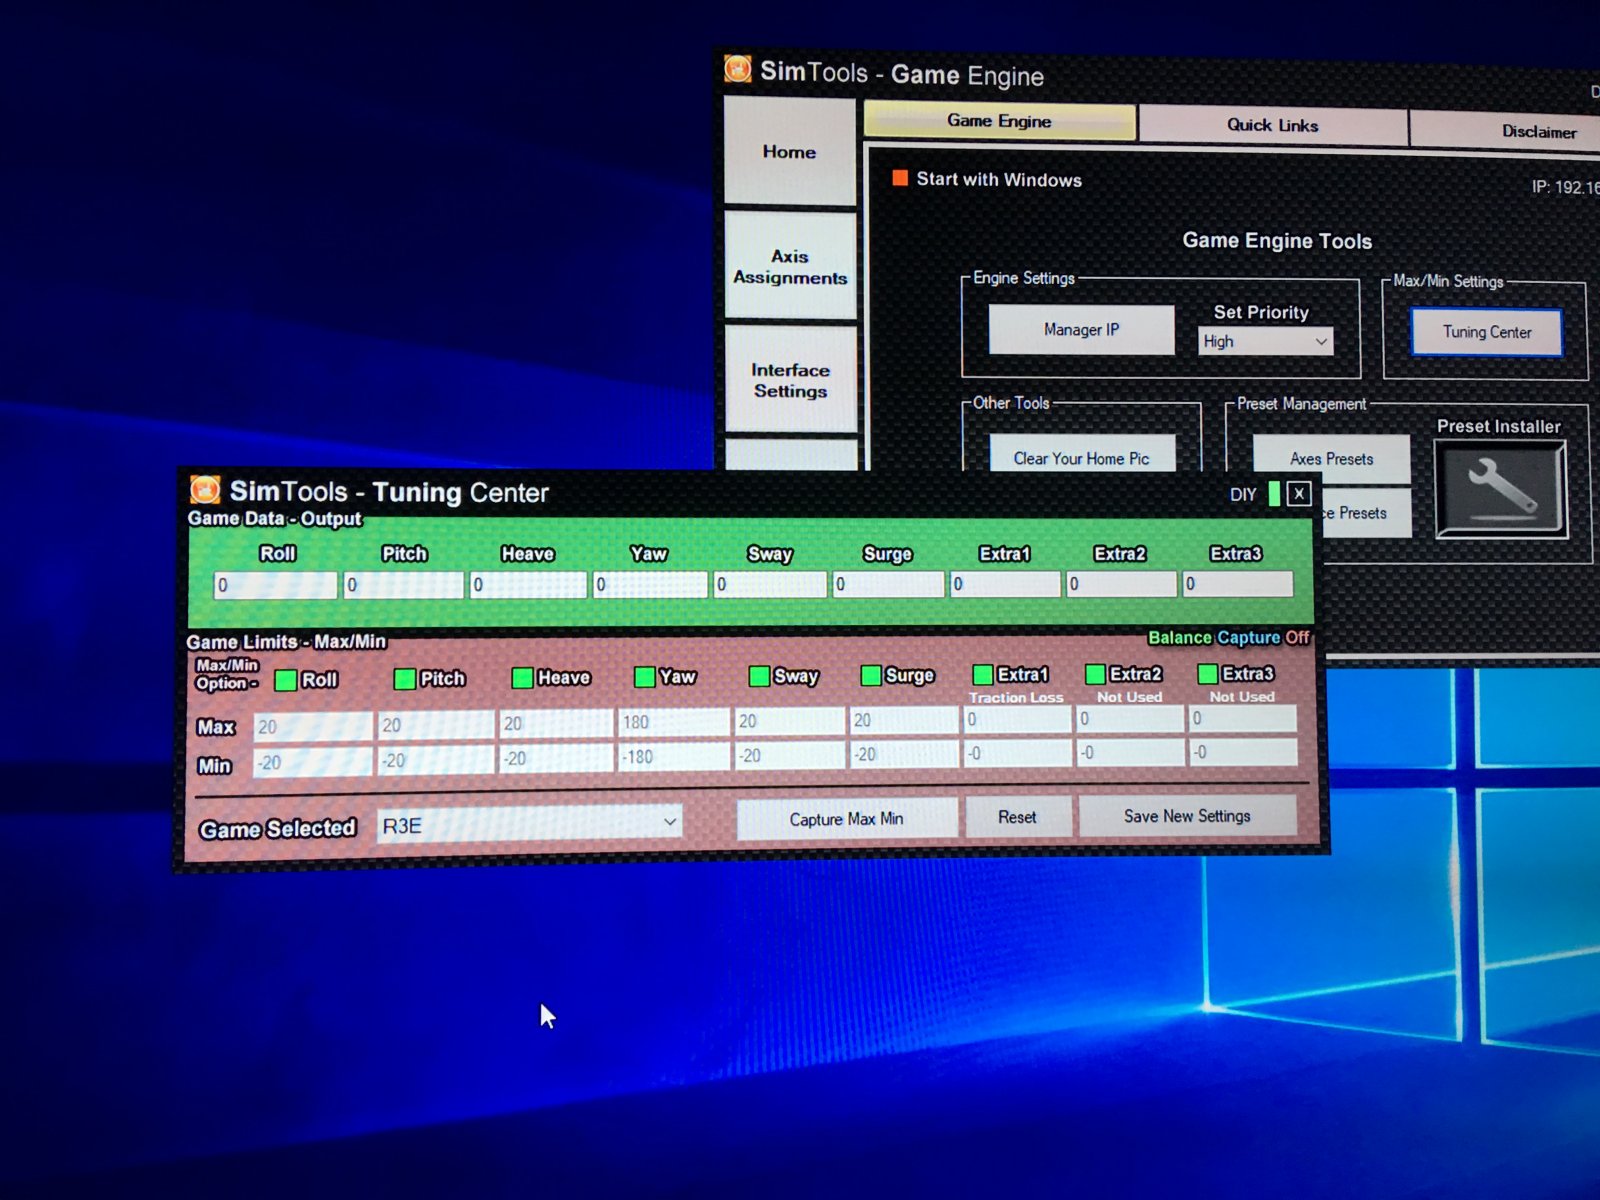Click the Extra1 Max value field
This screenshot has width=1600, height=1200.
point(1016,719)
